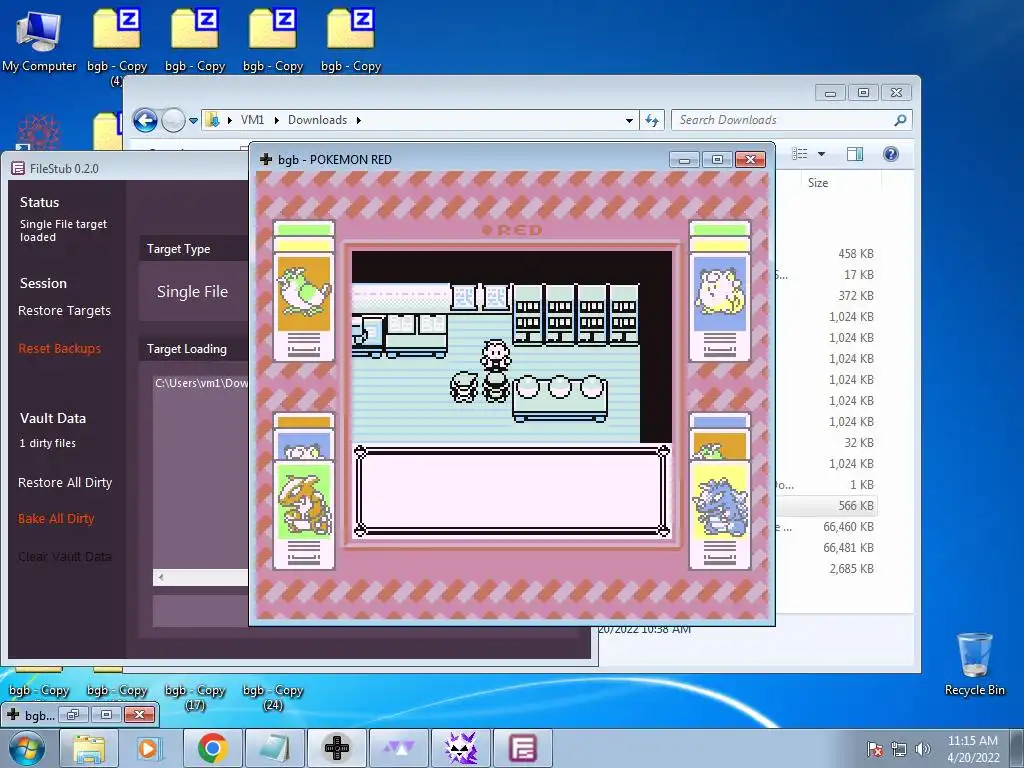The height and width of the screenshot is (768, 1024).
Task: Change view using the Explorer view icon
Action: pyautogui.click(x=800, y=154)
